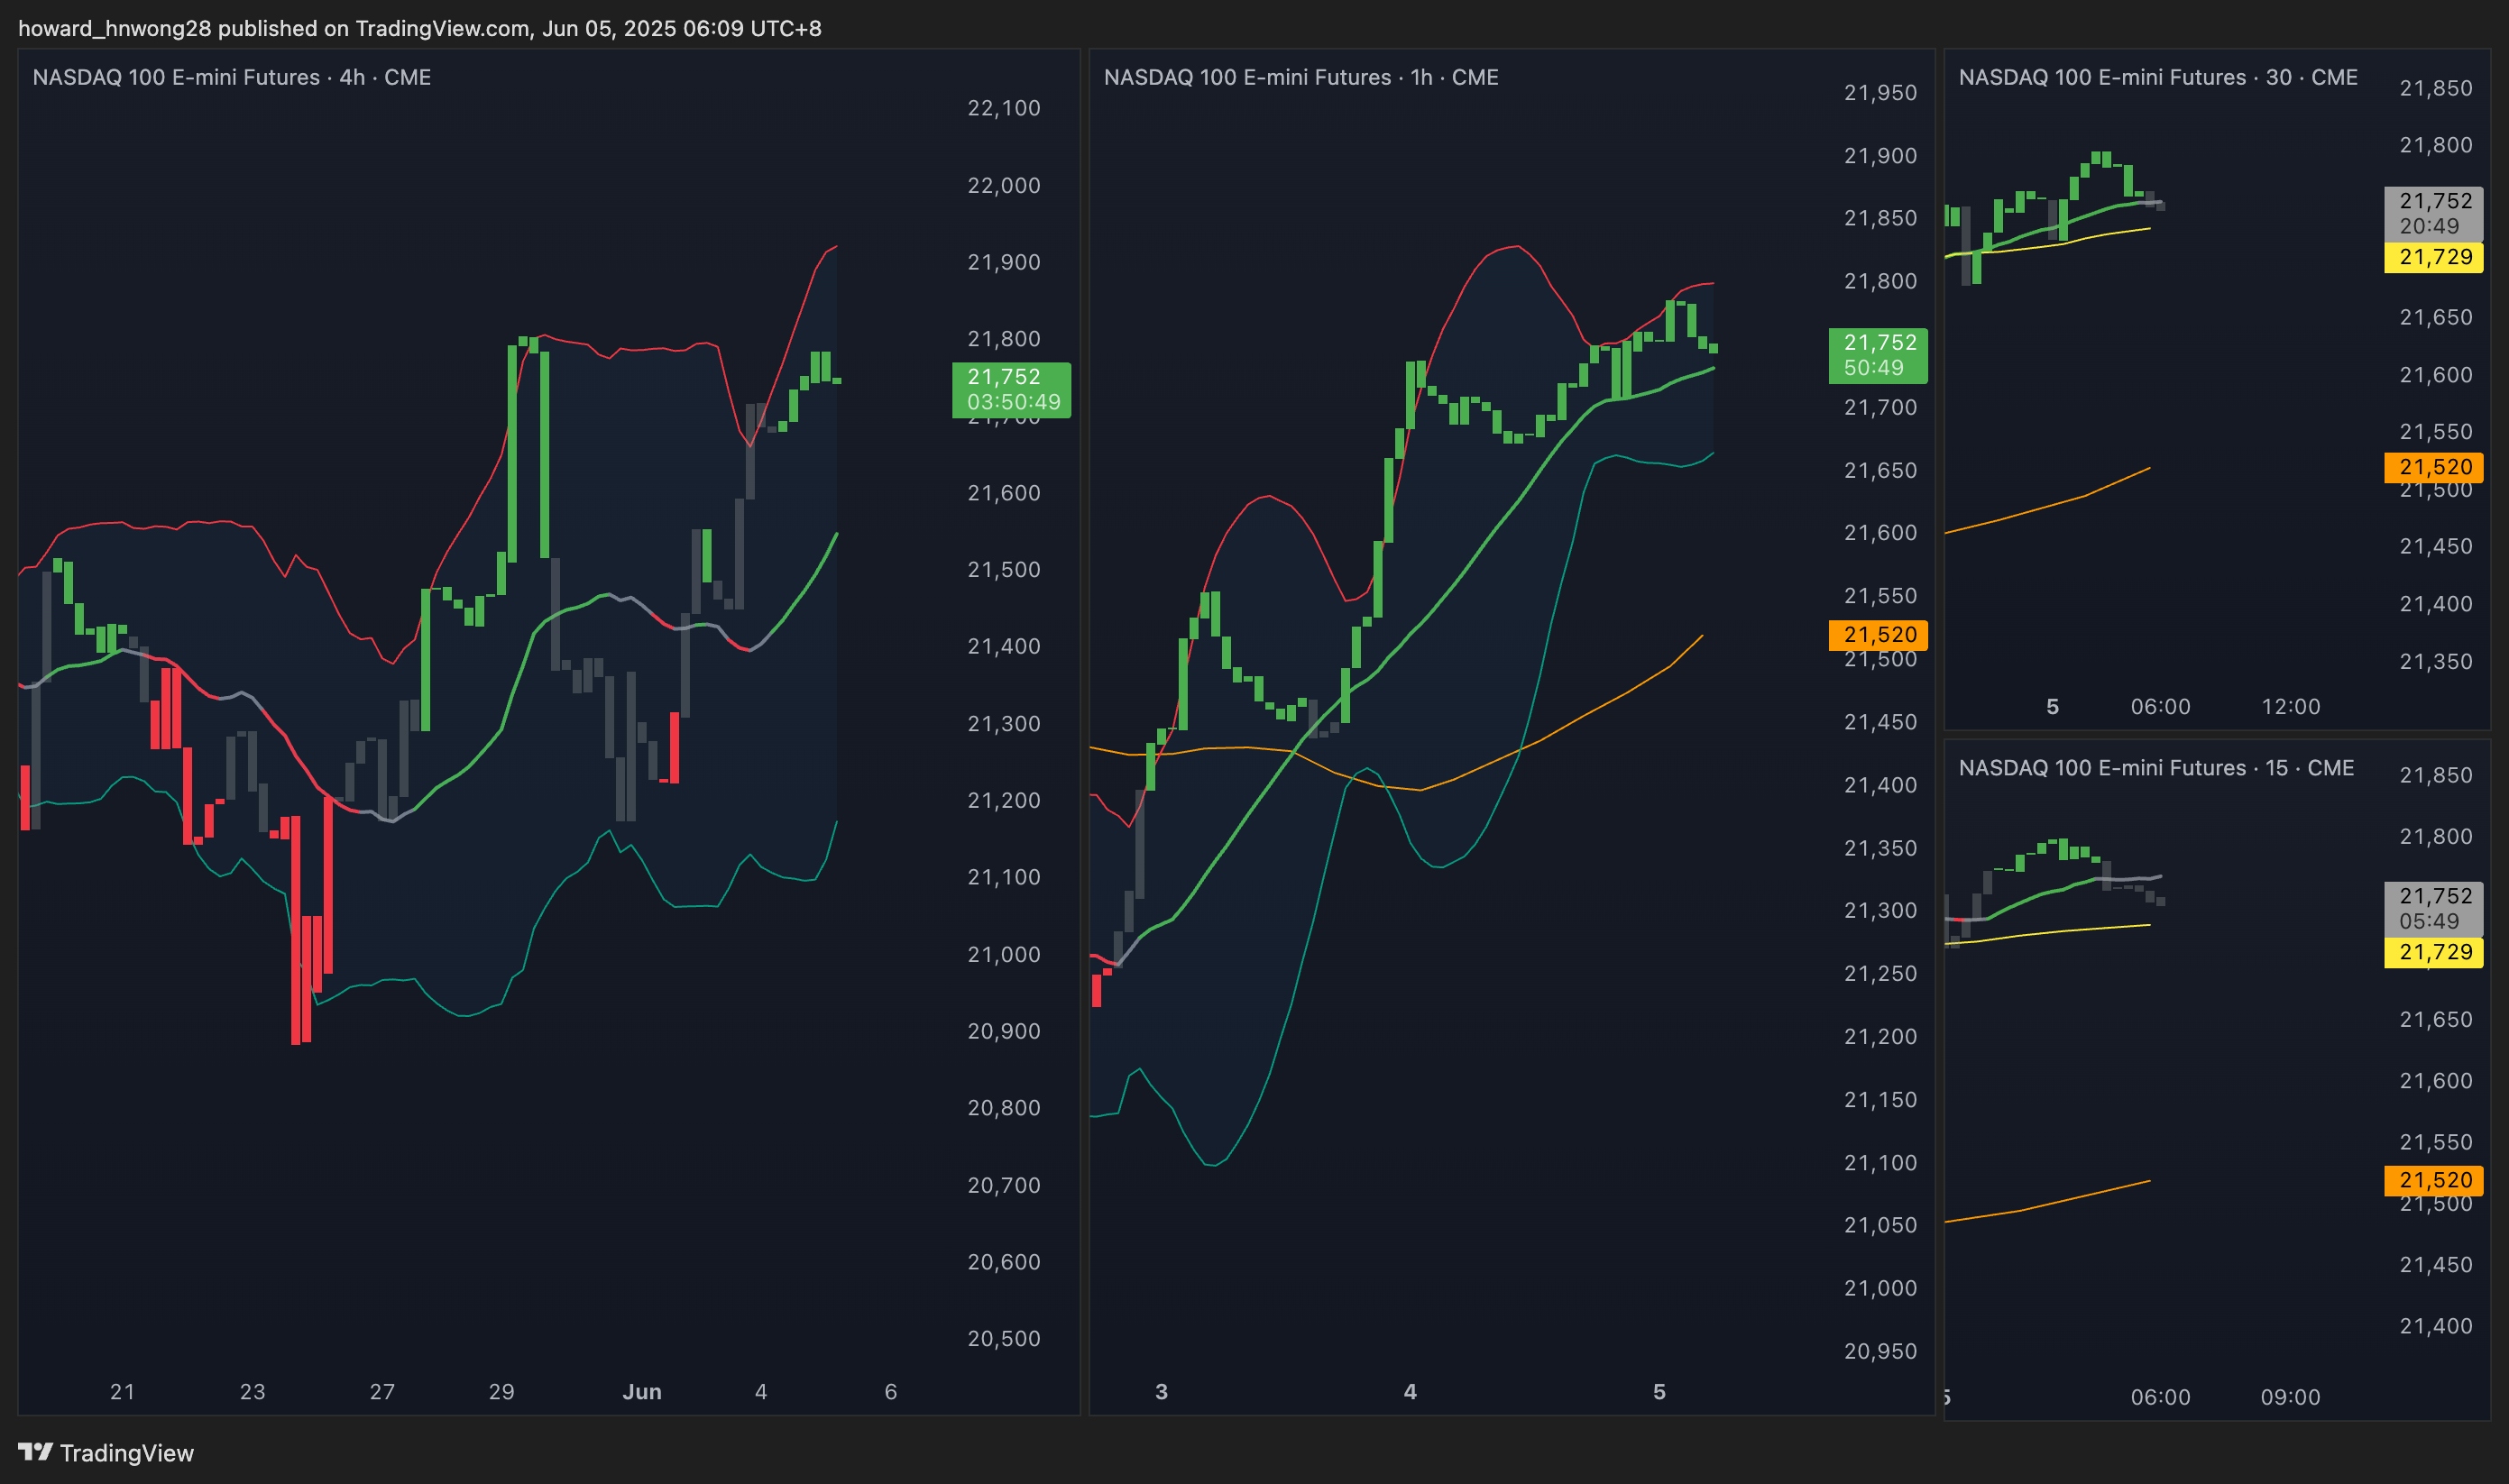Click gray 21,752 label on 15-minute chart

pos(2433,908)
